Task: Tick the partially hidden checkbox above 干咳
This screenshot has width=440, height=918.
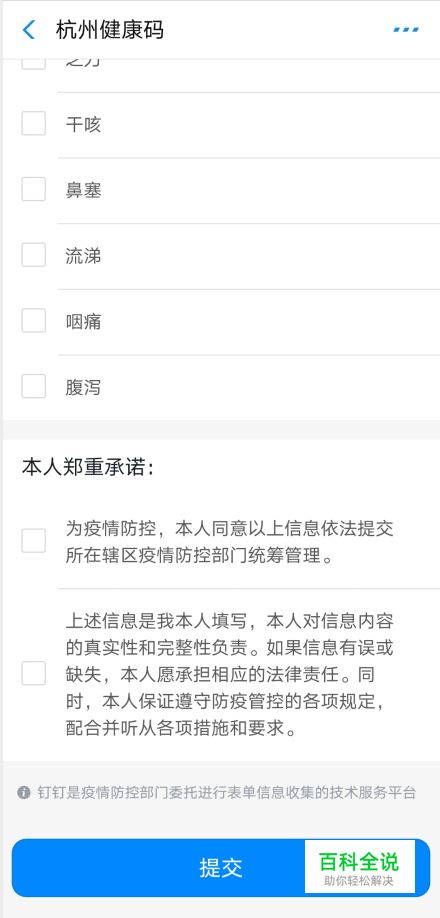Action: 33,63
